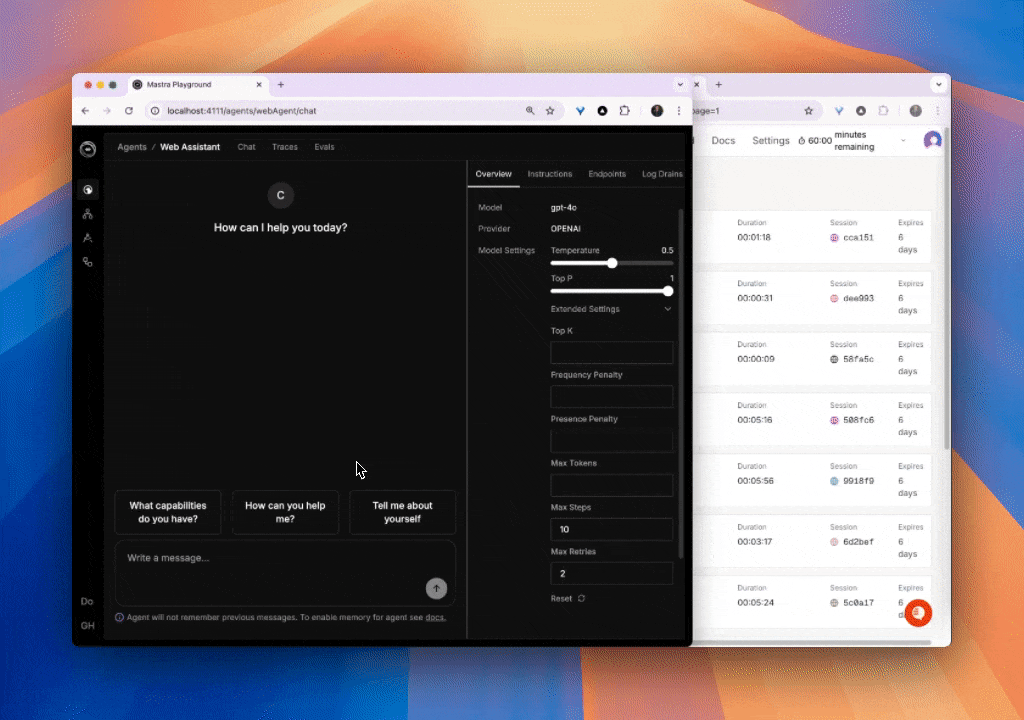Reset model settings using Reset control
Viewport: 1024px width, 720px height.
pyautogui.click(x=564, y=596)
